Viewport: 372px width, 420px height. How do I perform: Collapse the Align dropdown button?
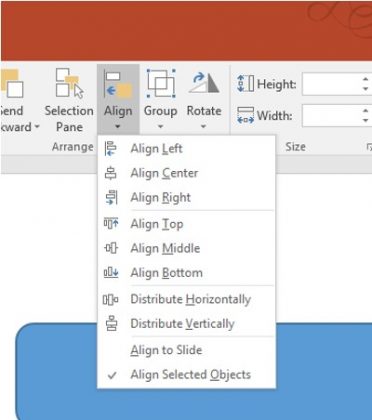coord(118,99)
